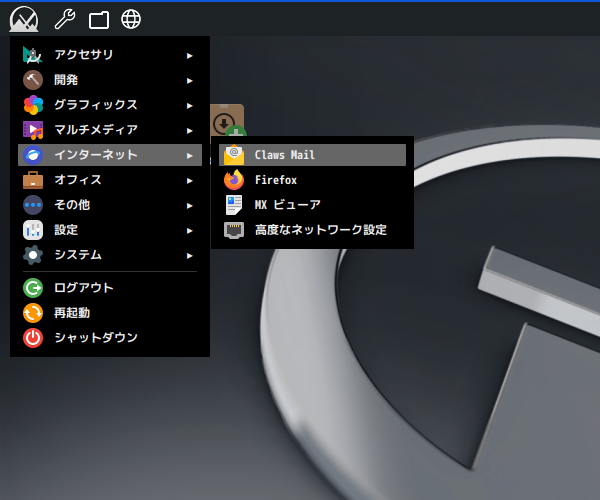Viewport: 600px width, 500px height.
Task: Launch Firefox from submenu
Action: click(312, 180)
